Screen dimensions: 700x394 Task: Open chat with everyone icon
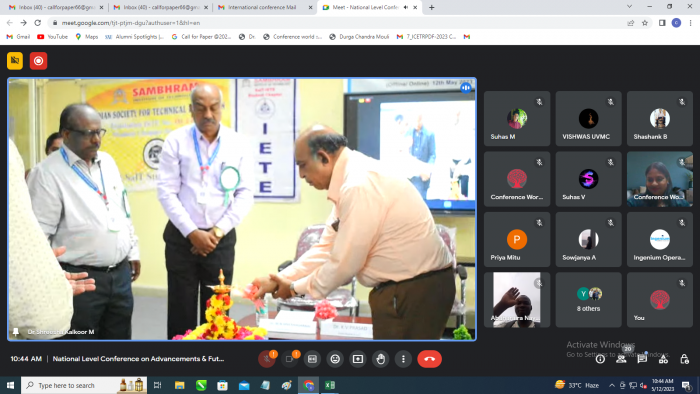coord(642,359)
